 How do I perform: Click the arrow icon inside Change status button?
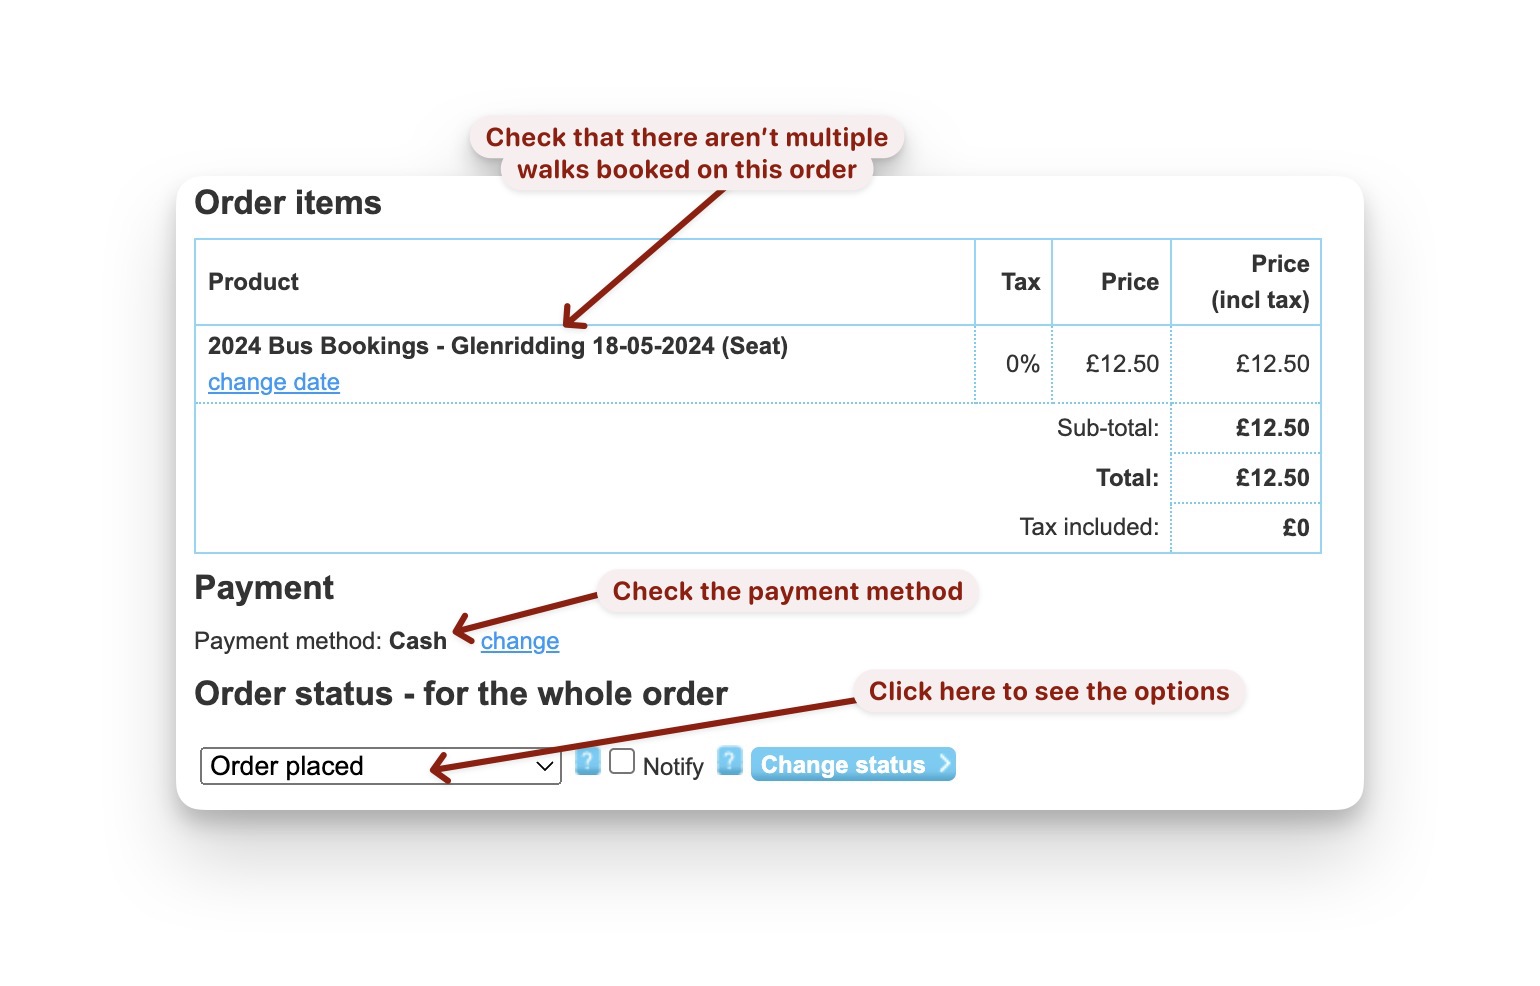[x=941, y=764]
